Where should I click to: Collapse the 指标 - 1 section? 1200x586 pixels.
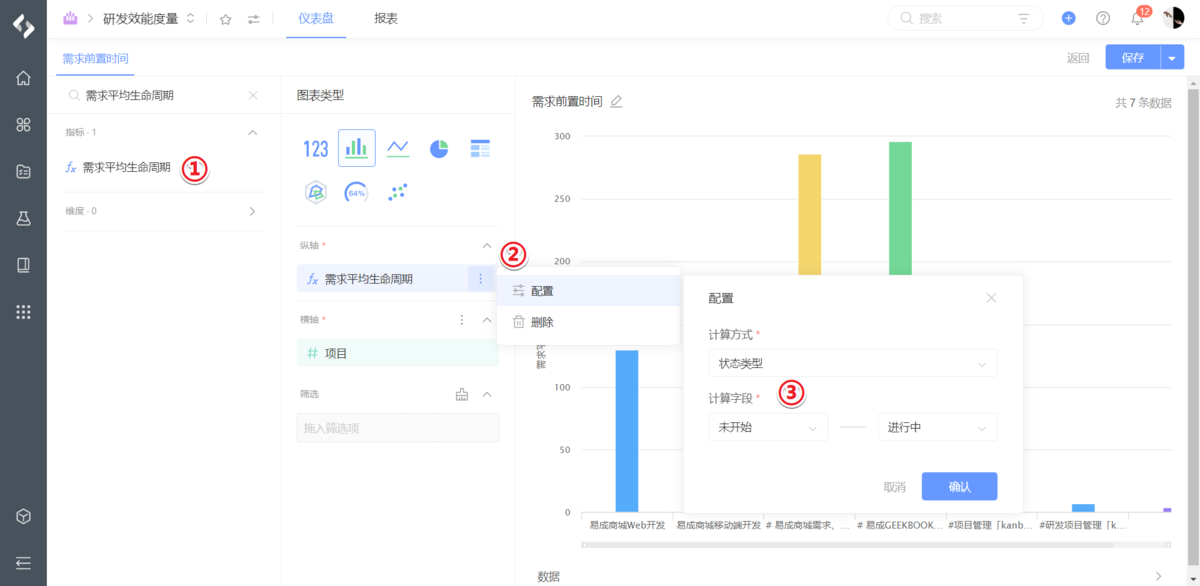click(252, 132)
